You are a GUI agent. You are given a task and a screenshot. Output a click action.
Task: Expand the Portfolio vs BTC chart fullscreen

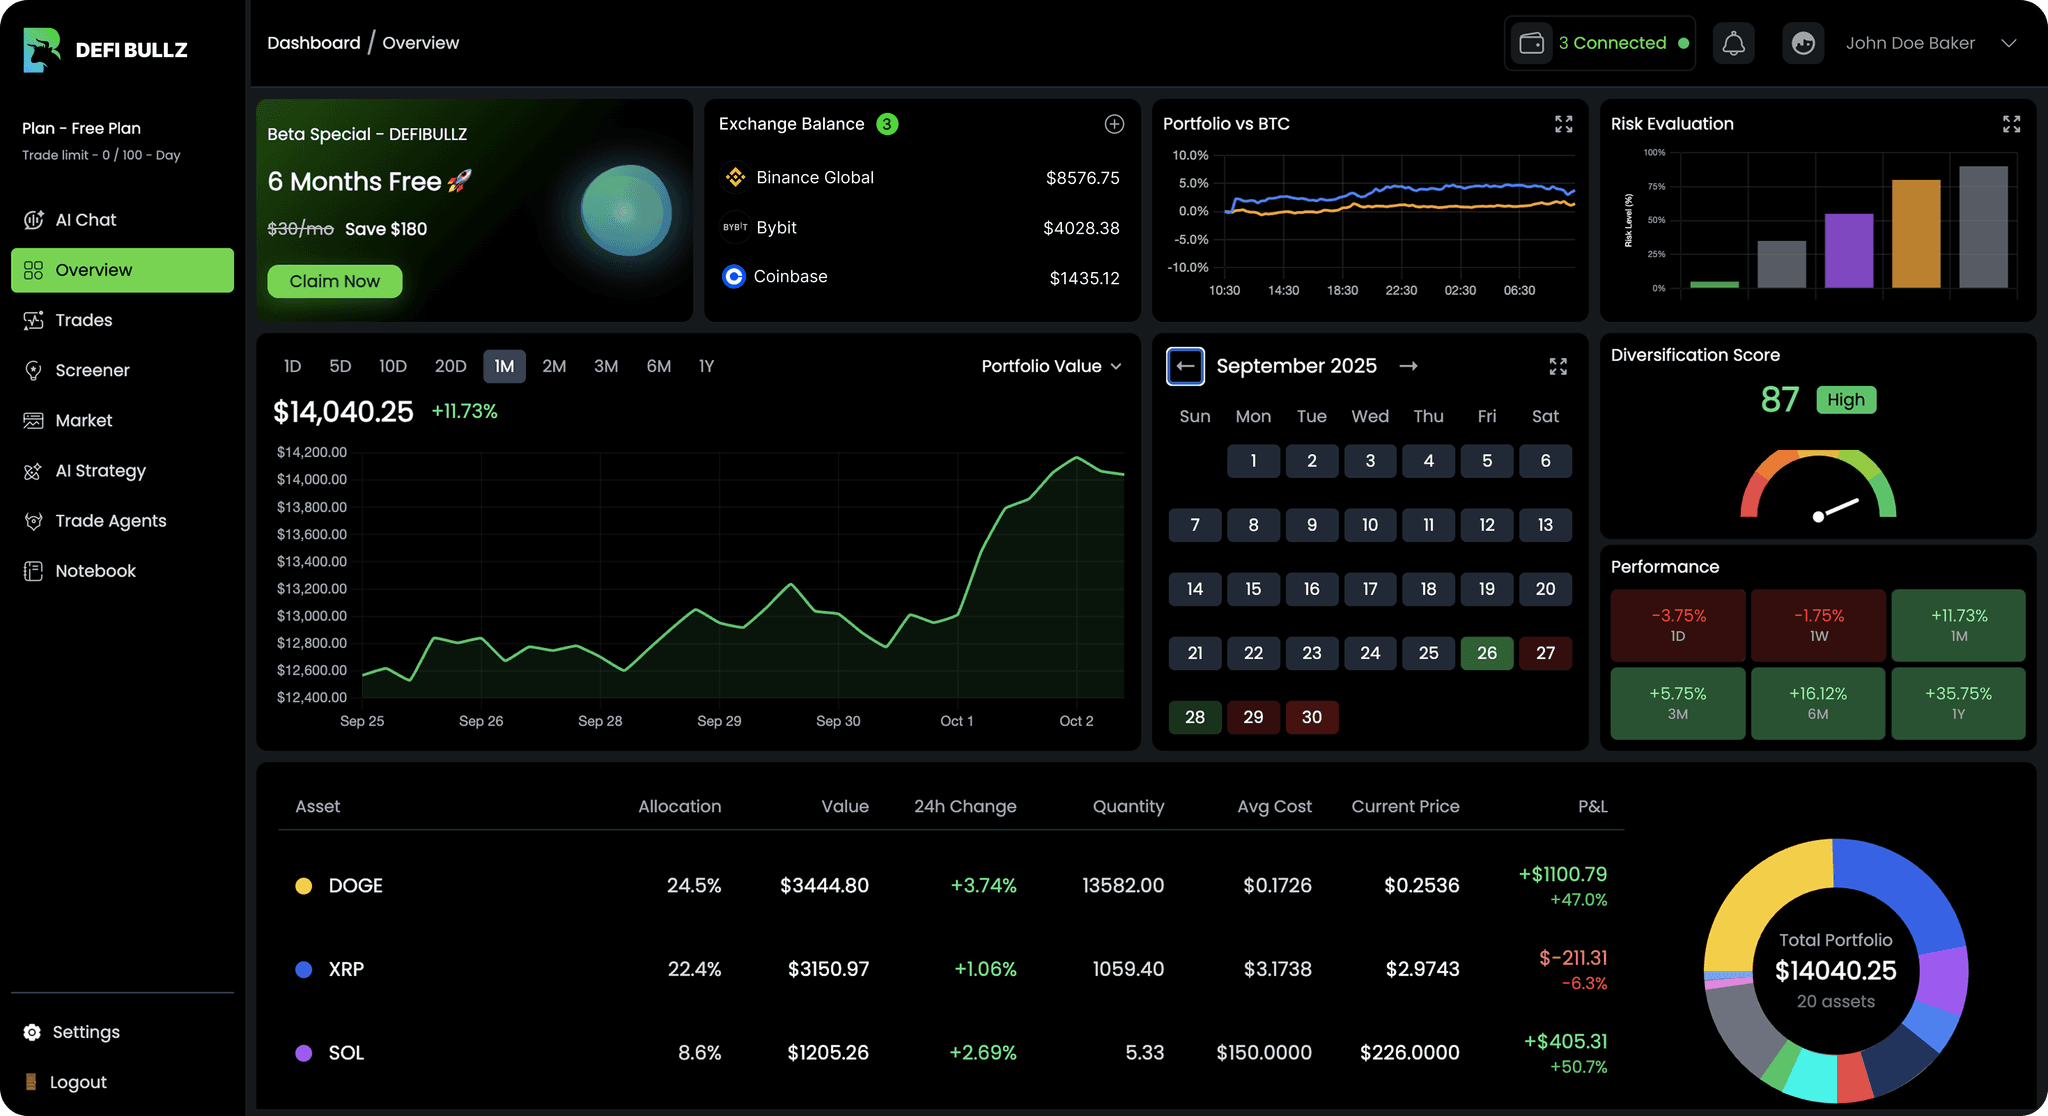pyautogui.click(x=1562, y=124)
